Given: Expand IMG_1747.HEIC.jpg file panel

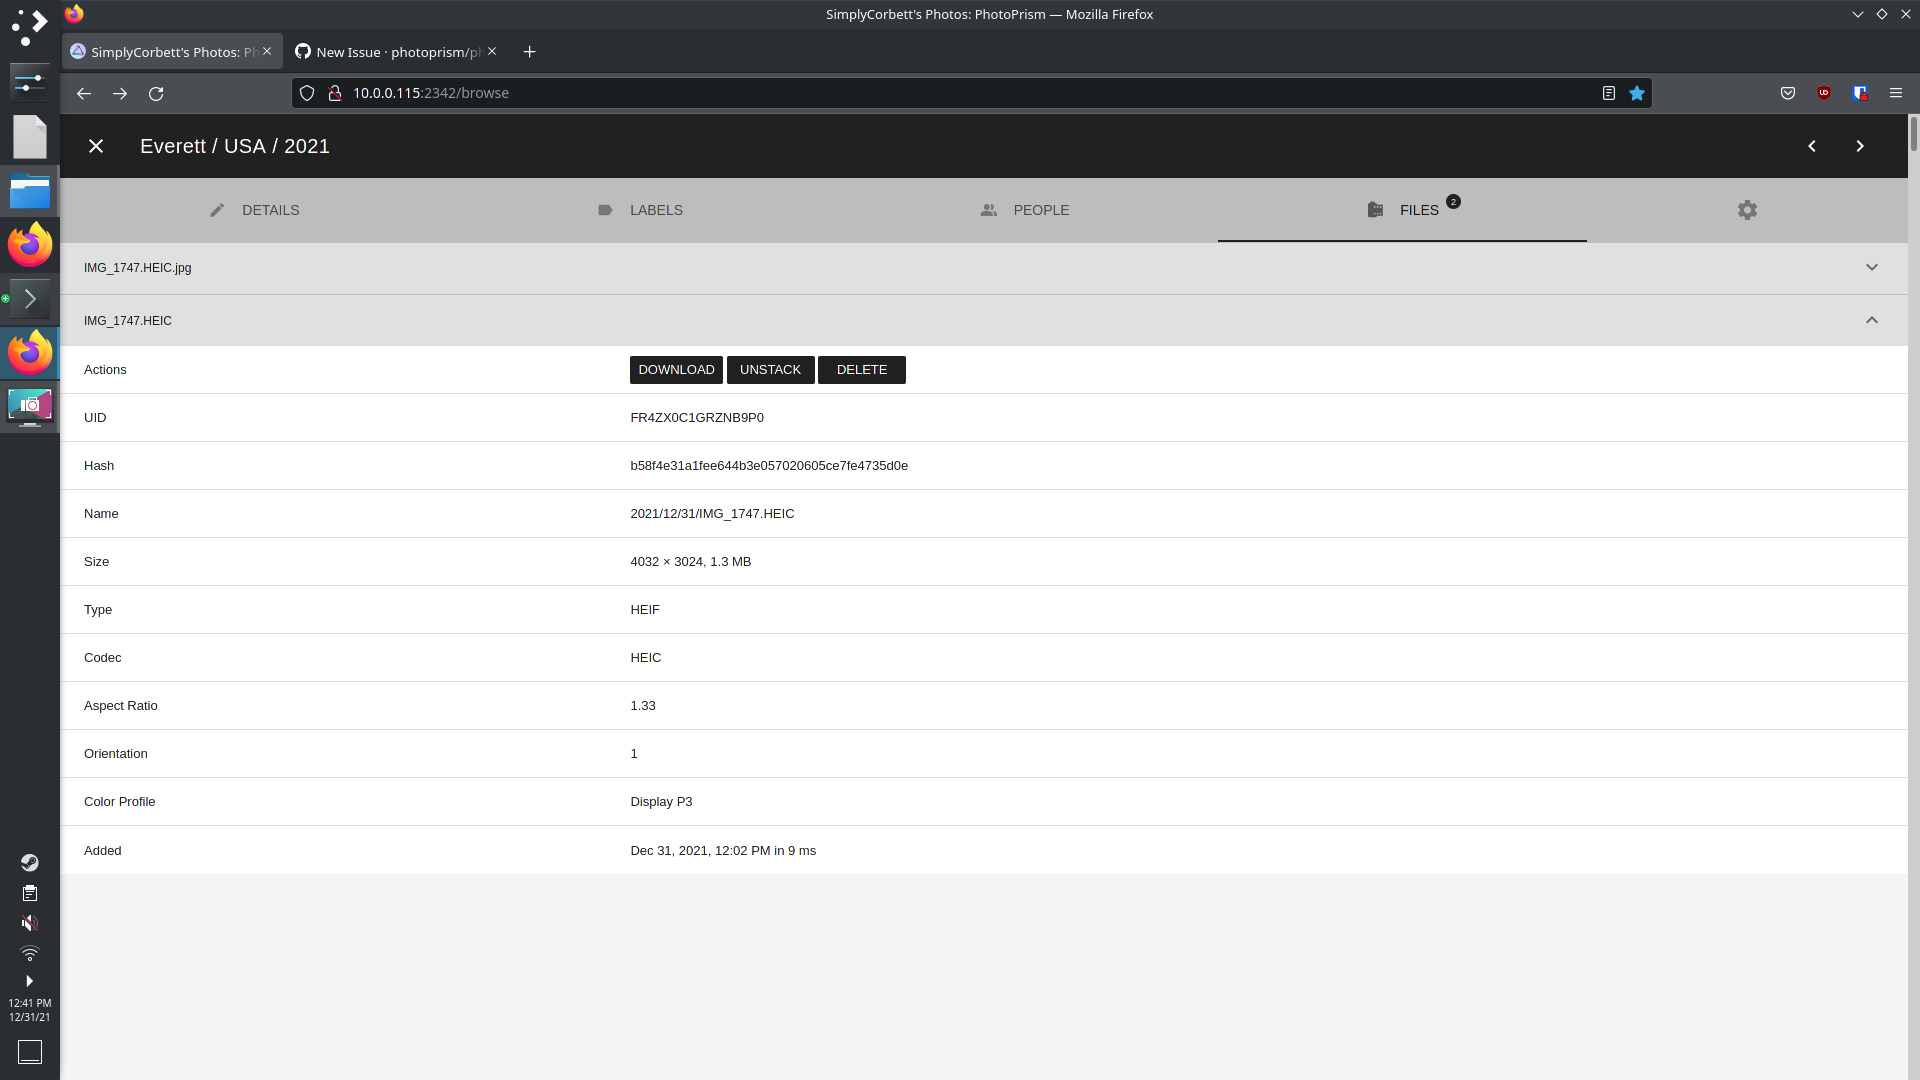Looking at the screenshot, I should (x=1872, y=267).
